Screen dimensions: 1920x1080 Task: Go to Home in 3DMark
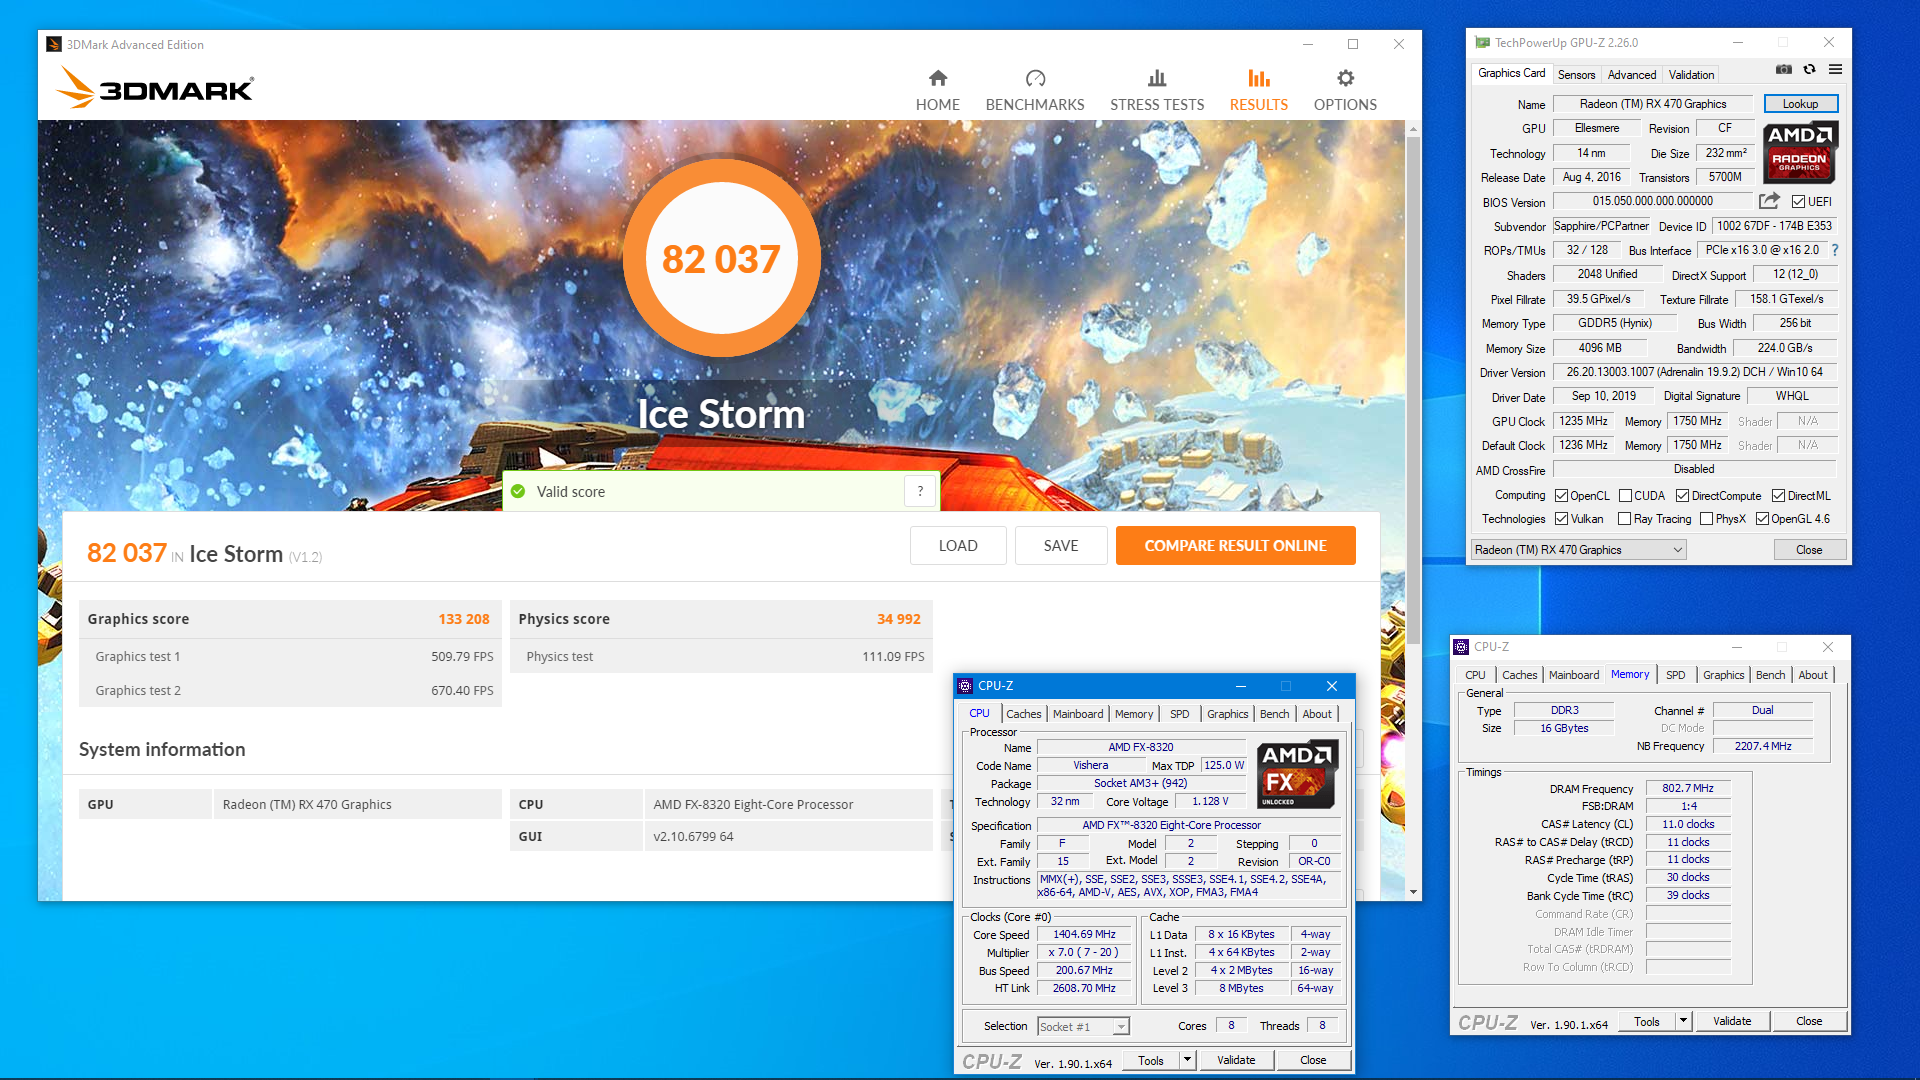click(937, 90)
